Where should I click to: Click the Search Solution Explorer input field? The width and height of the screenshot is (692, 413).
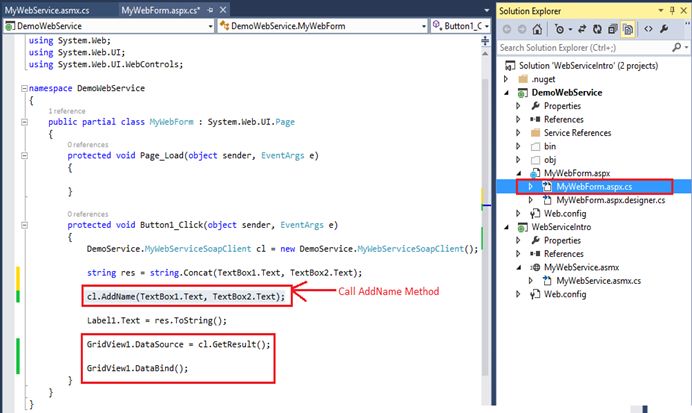tap(583, 47)
